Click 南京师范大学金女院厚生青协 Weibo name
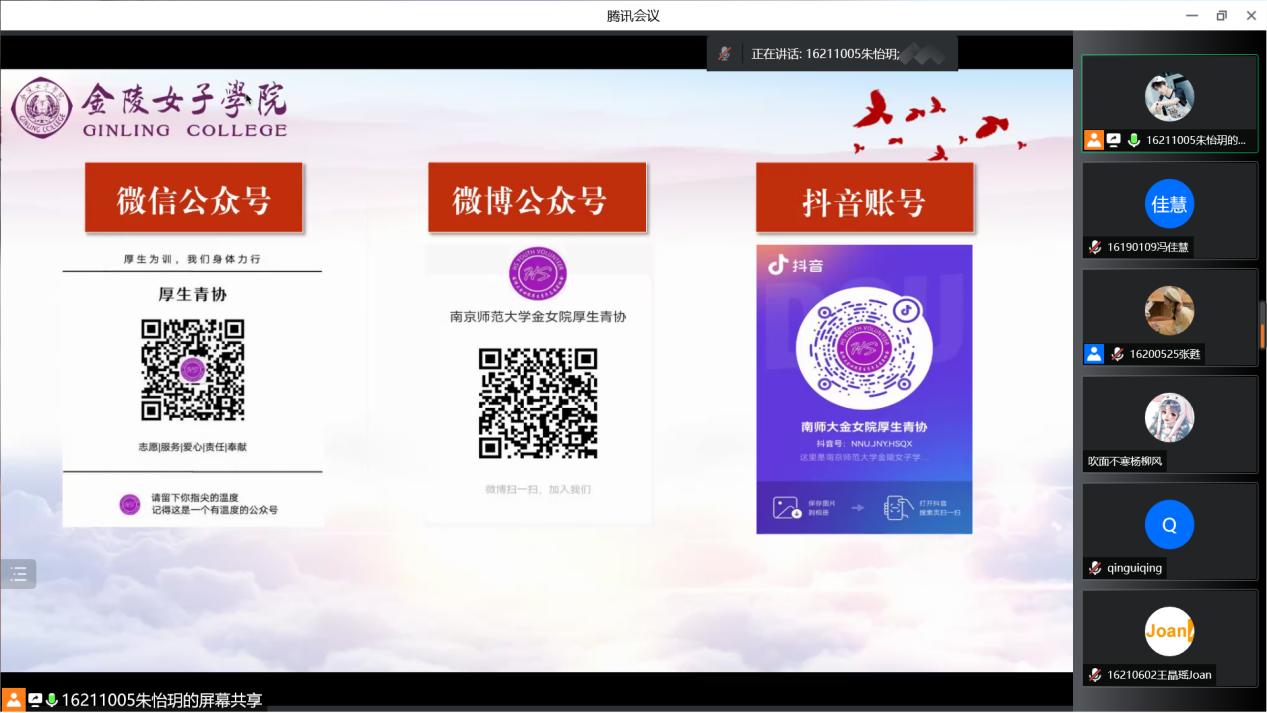 [538, 317]
